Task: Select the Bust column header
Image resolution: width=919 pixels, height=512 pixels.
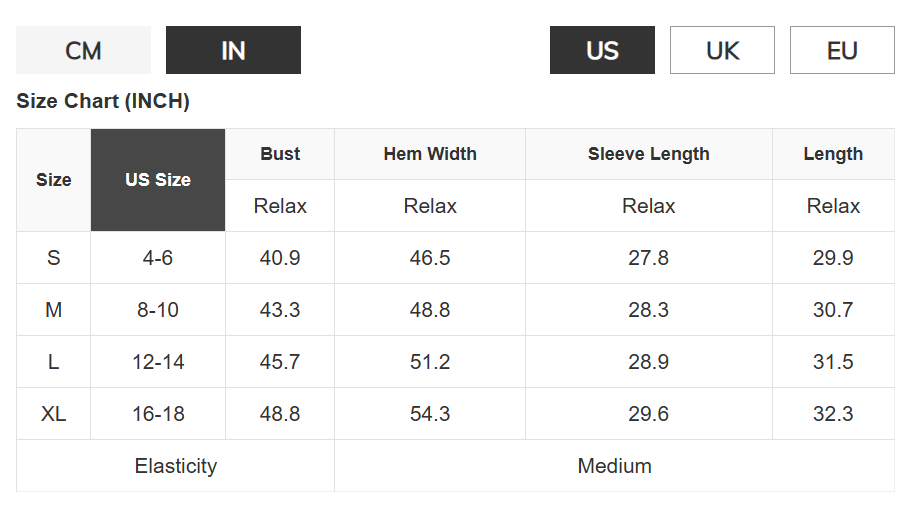Action: (x=280, y=154)
